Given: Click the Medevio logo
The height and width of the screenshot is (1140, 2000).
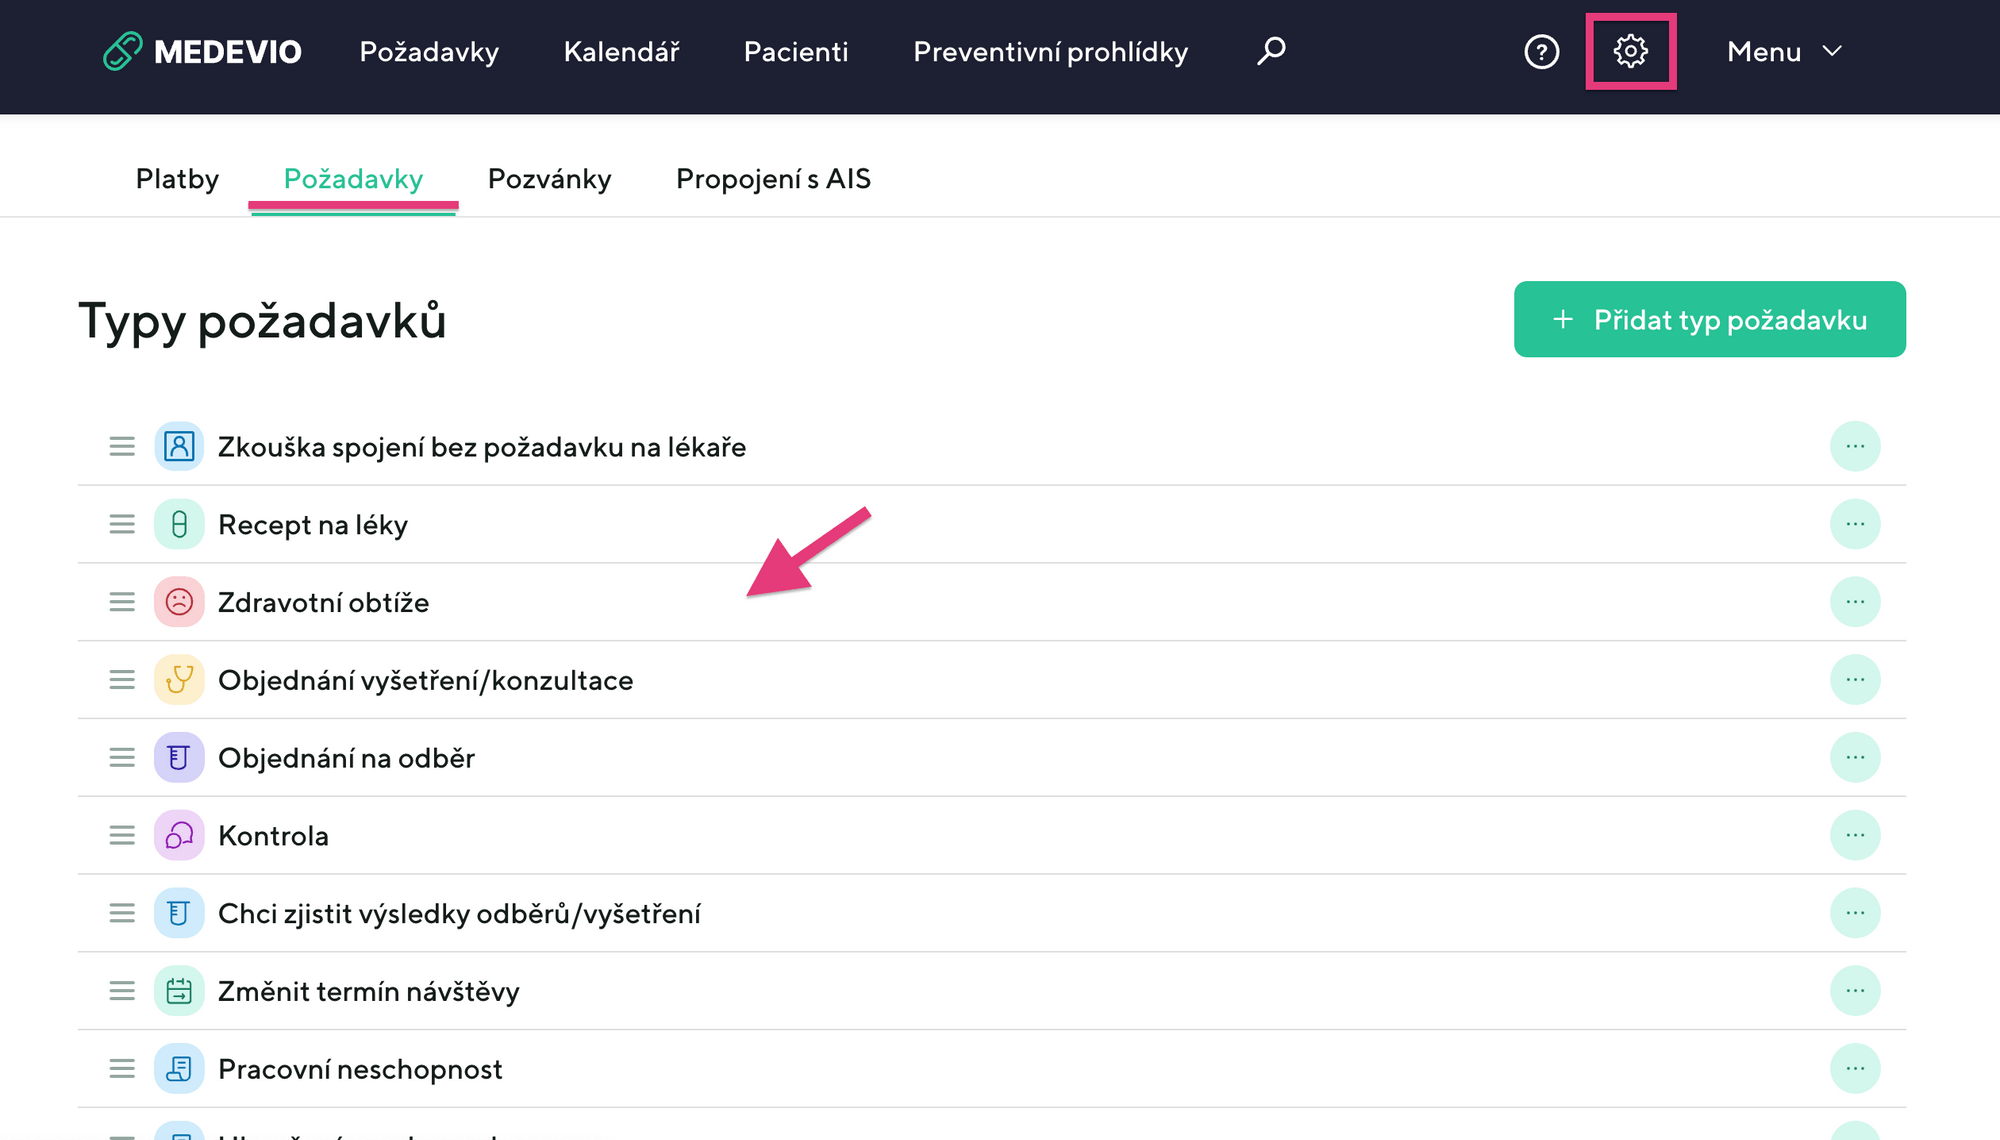Looking at the screenshot, I should coord(202,51).
